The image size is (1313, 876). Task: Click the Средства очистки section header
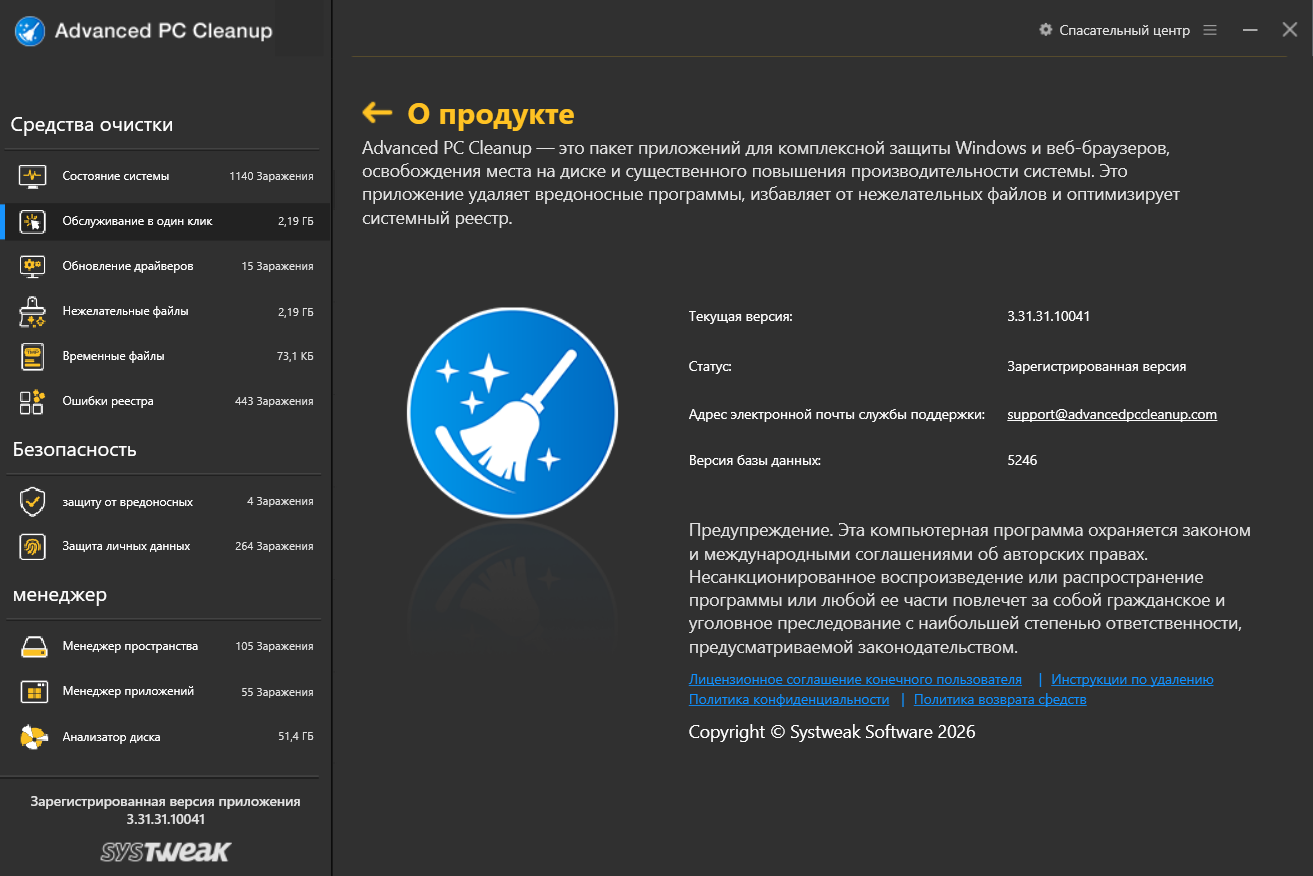point(92,125)
